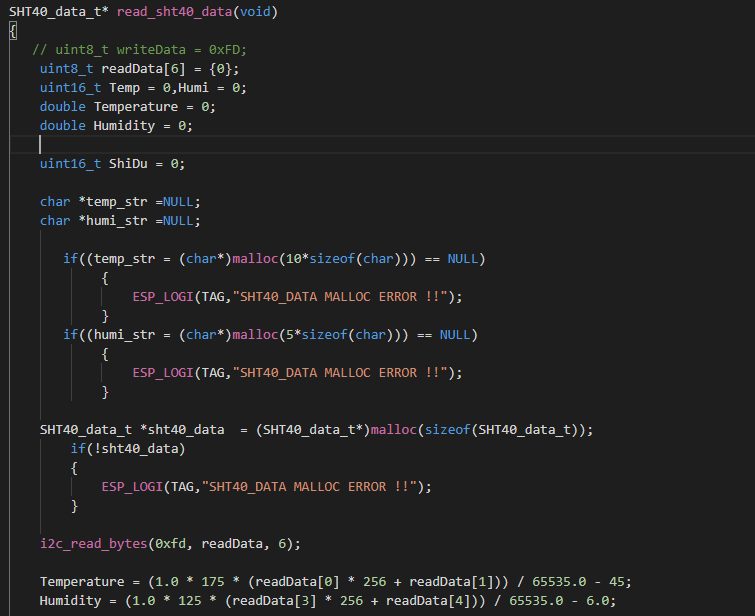Screen dimensions: 755x616
Task: Click the Temp variable in the uint16_t declaration
Action: (124, 88)
